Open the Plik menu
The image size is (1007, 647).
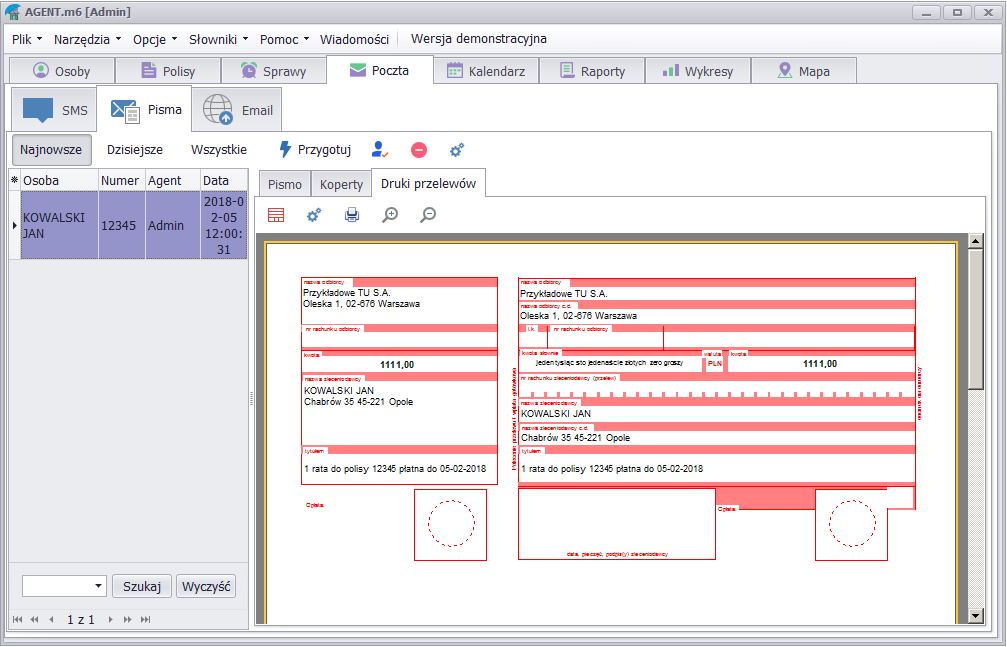pos(27,39)
